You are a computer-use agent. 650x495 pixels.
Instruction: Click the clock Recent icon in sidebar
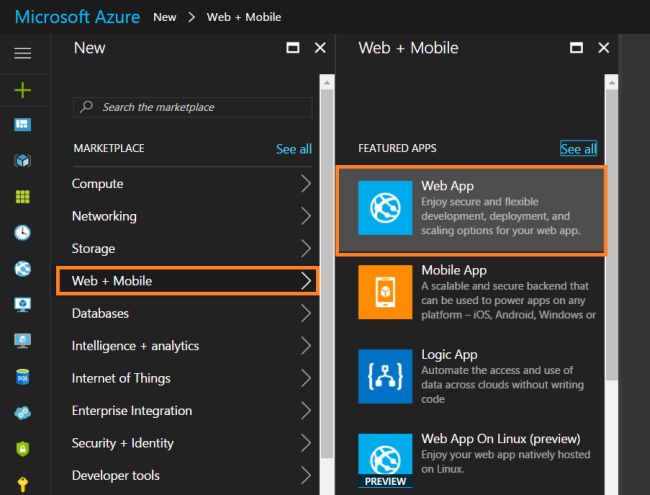(22, 232)
